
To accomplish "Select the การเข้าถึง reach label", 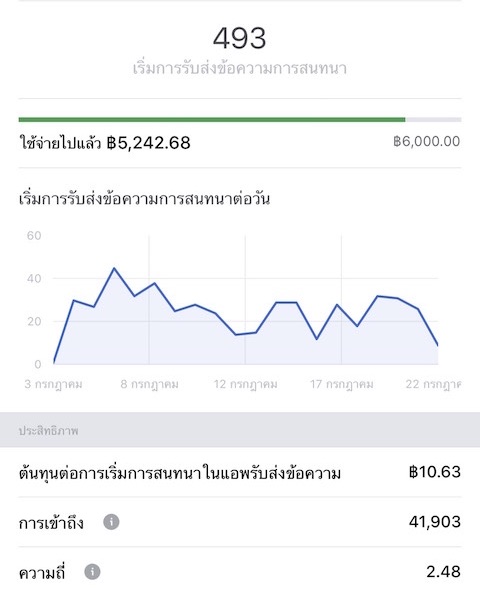I will [51, 523].
